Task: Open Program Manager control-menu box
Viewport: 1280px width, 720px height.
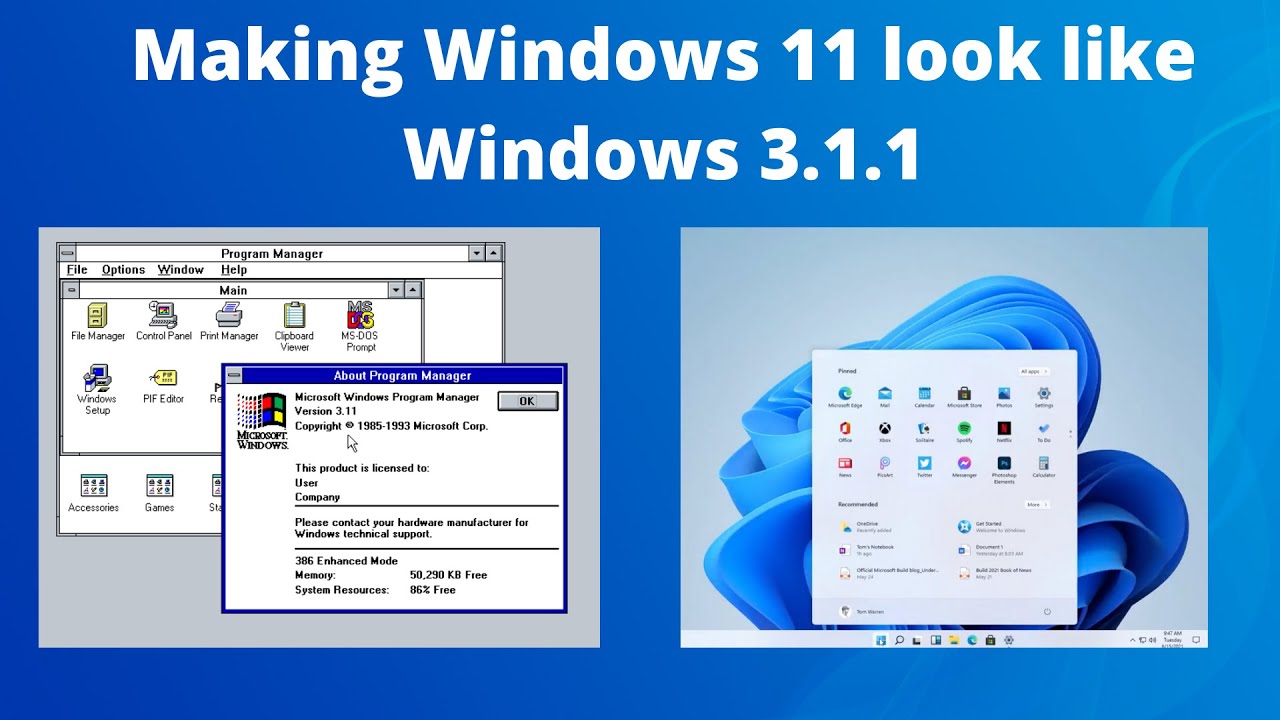Action: 67,254
